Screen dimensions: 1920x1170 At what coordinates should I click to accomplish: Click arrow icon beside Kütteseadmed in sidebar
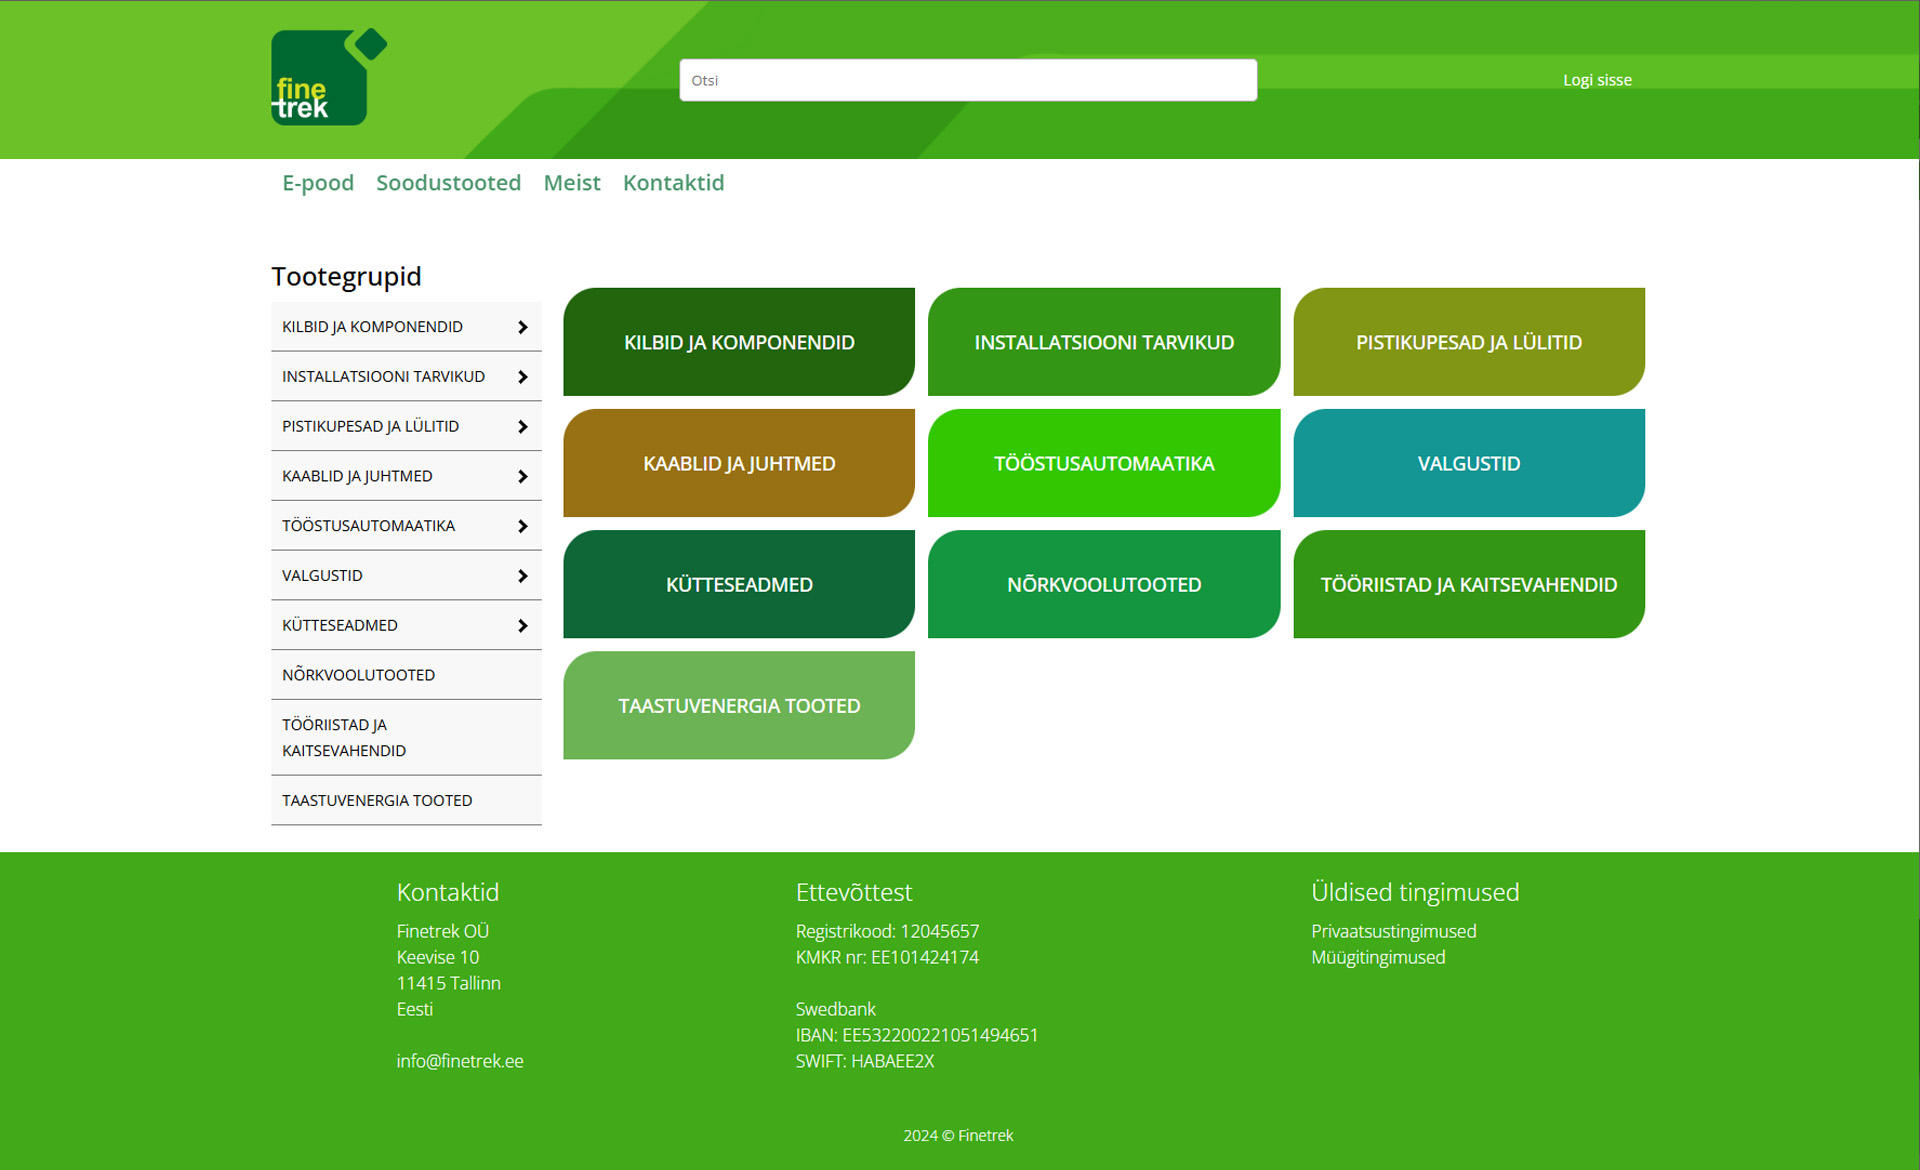(522, 626)
